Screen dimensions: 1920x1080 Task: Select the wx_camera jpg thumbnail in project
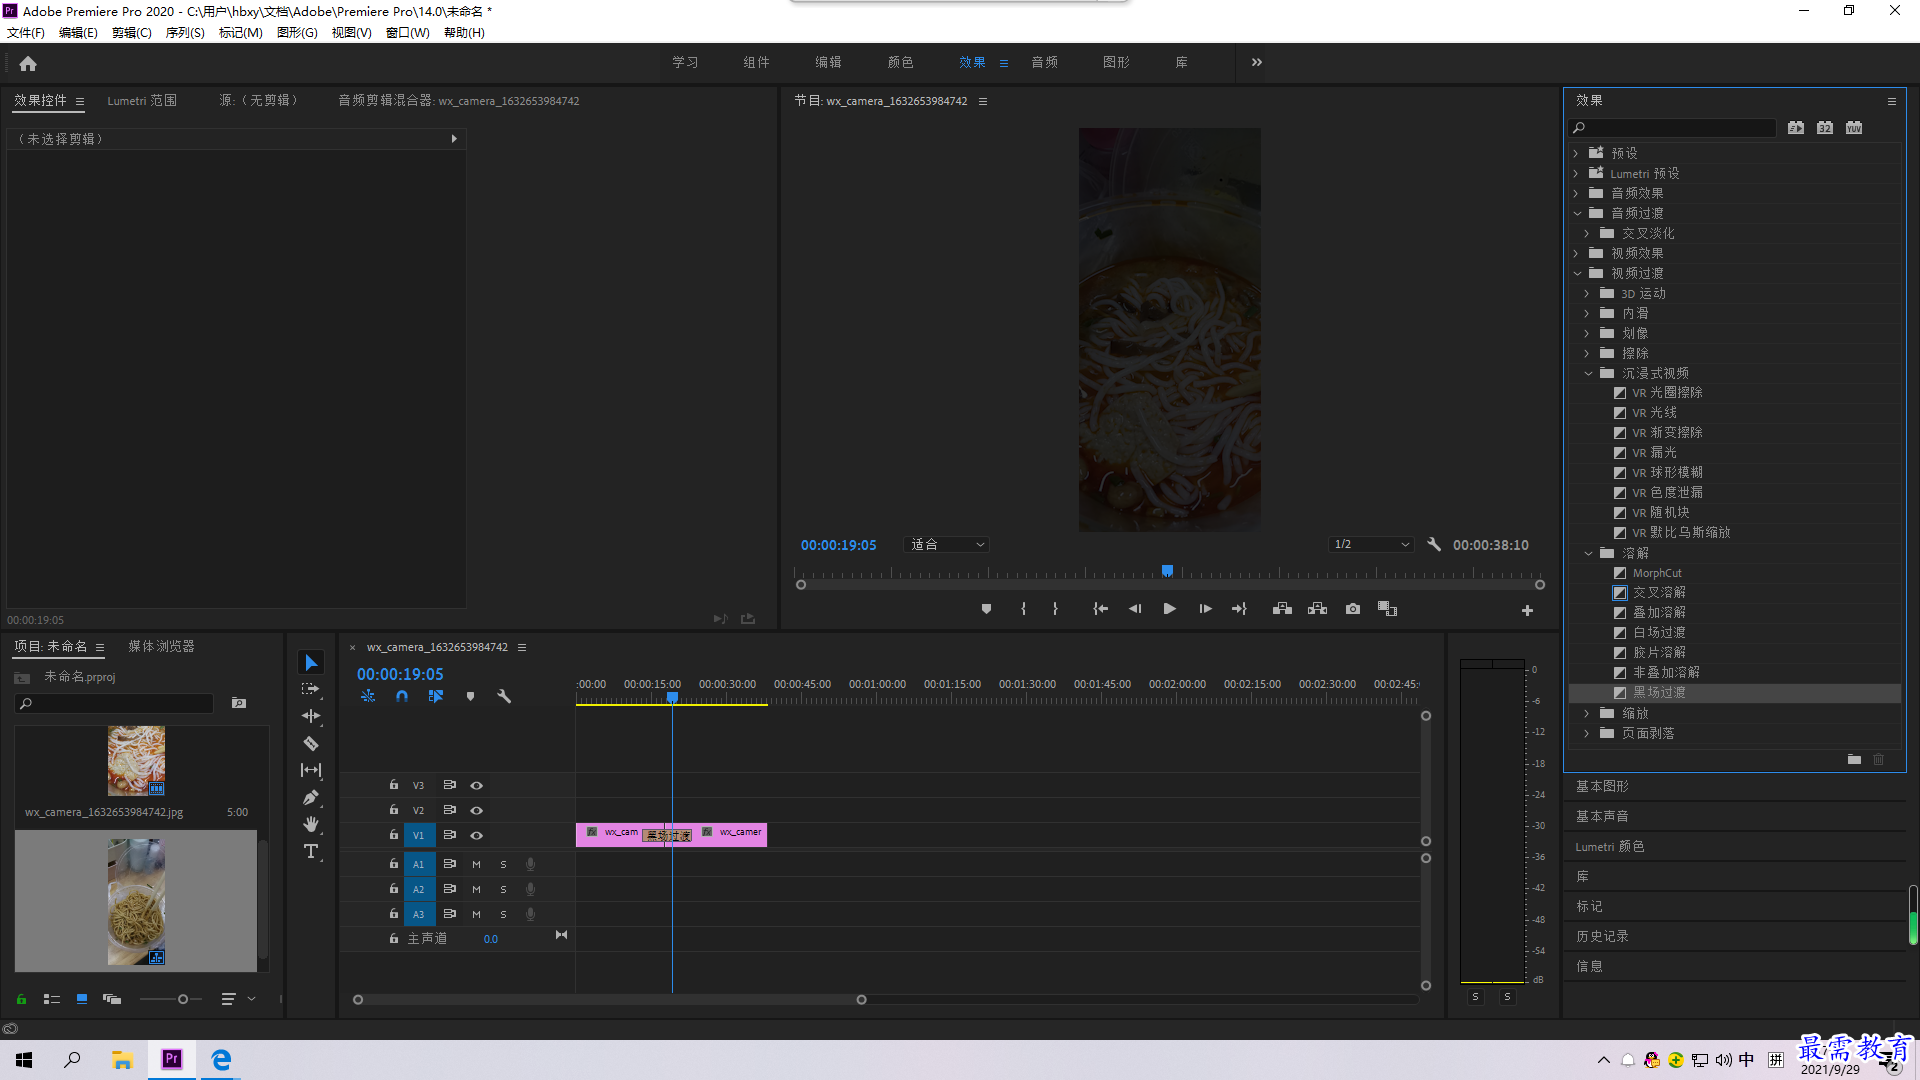click(x=137, y=761)
